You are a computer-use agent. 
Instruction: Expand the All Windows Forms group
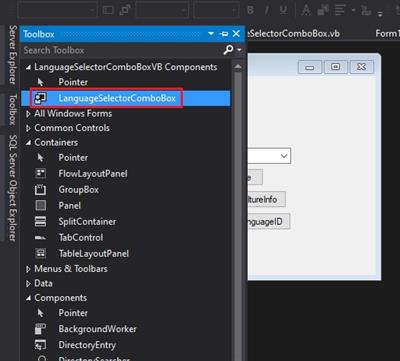29,114
